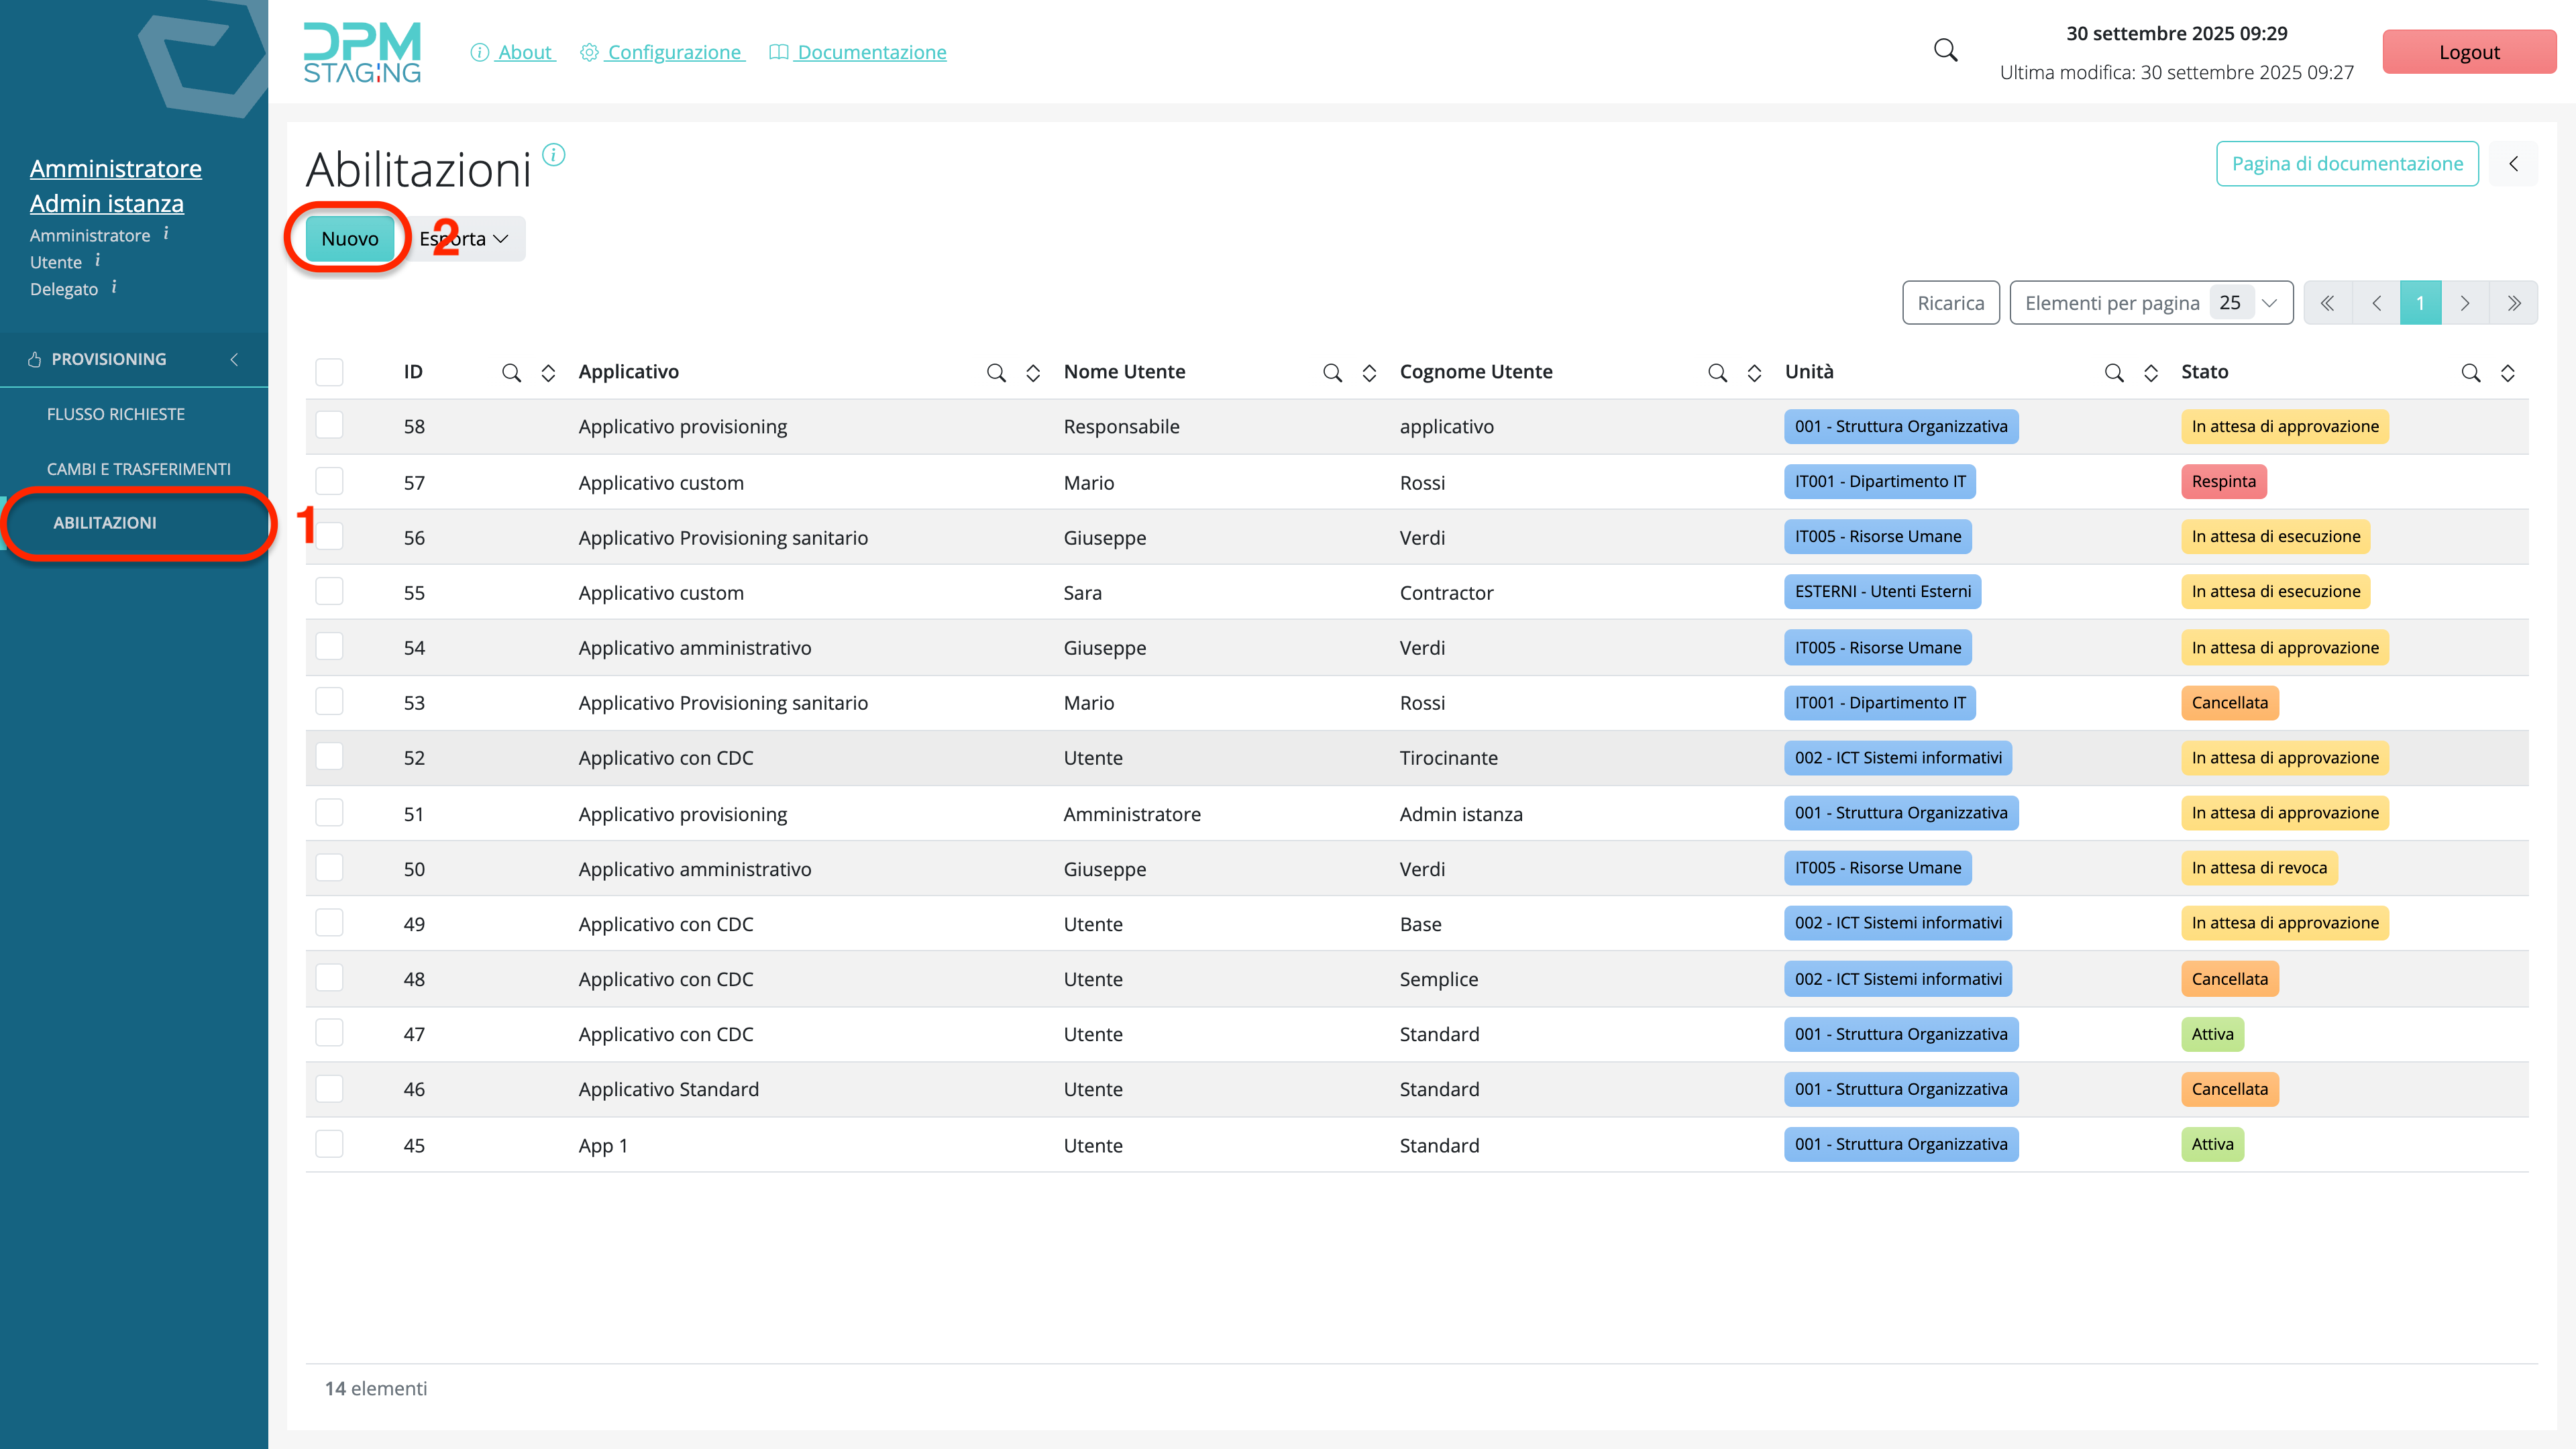Search within the Nome Utente column
The height and width of the screenshot is (1449, 2576).
coord(1332,373)
